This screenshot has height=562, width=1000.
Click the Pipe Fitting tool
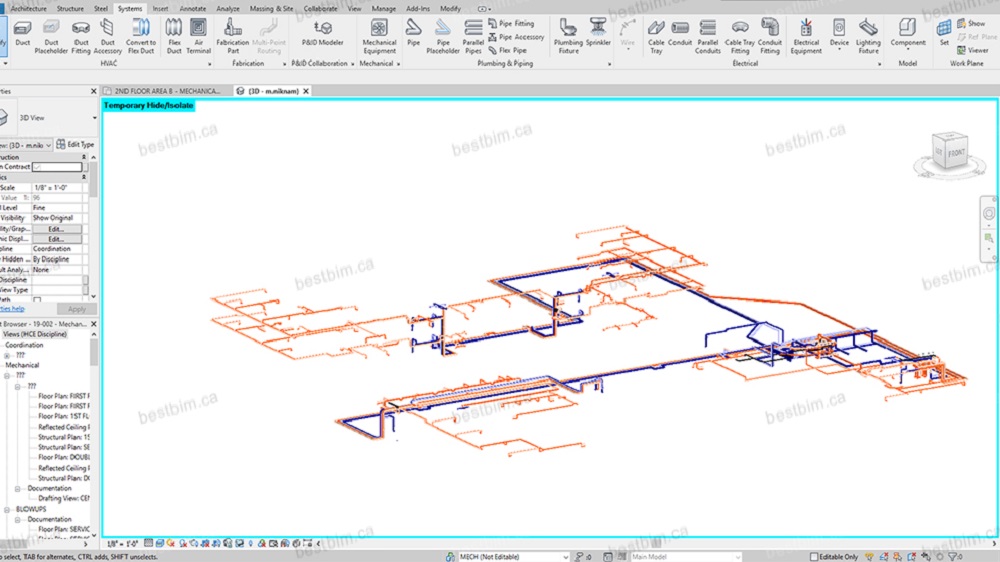point(511,23)
